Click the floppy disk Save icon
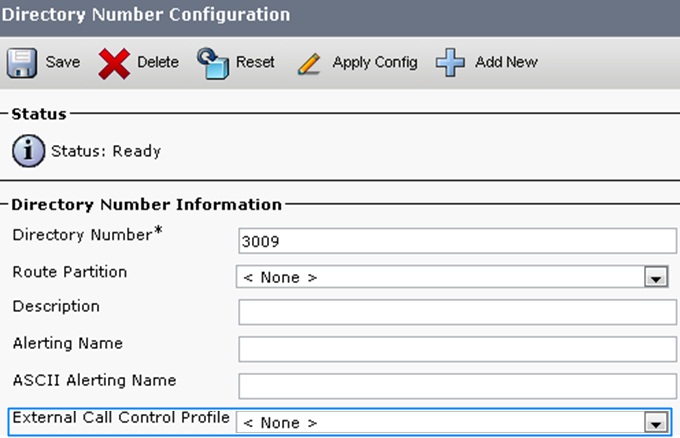This screenshot has width=680, height=438. pos(22,63)
